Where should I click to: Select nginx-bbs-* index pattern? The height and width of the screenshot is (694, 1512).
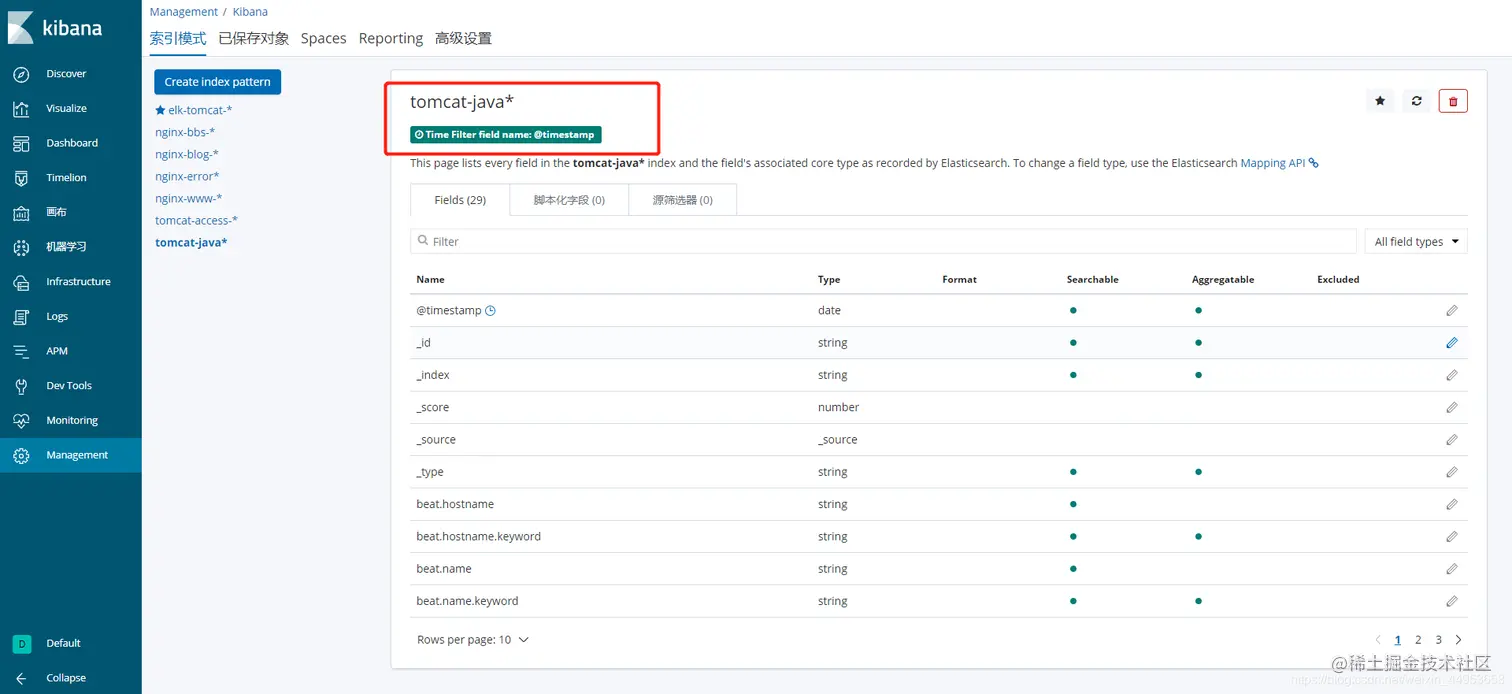click(185, 132)
